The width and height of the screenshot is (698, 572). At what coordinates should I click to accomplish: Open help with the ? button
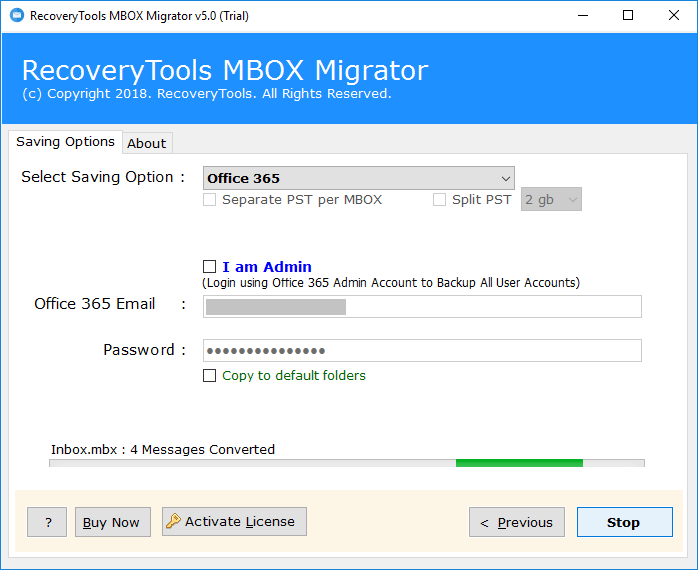point(47,522)
